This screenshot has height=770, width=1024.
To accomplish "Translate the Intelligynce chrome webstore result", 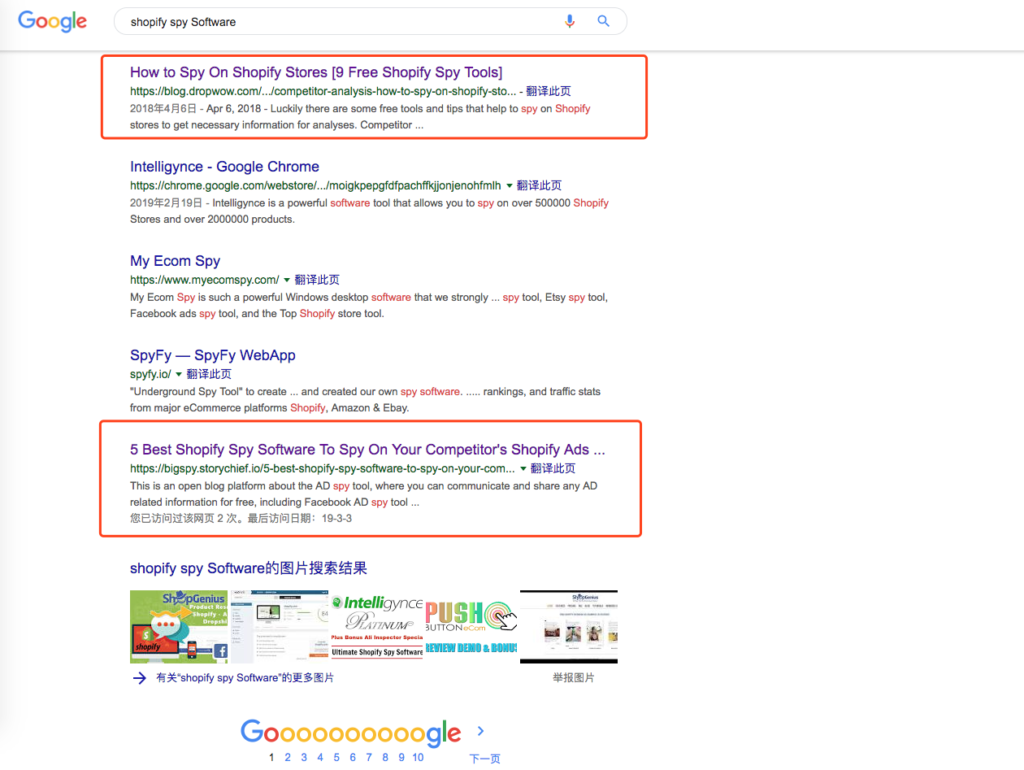I will pos(539,185).
